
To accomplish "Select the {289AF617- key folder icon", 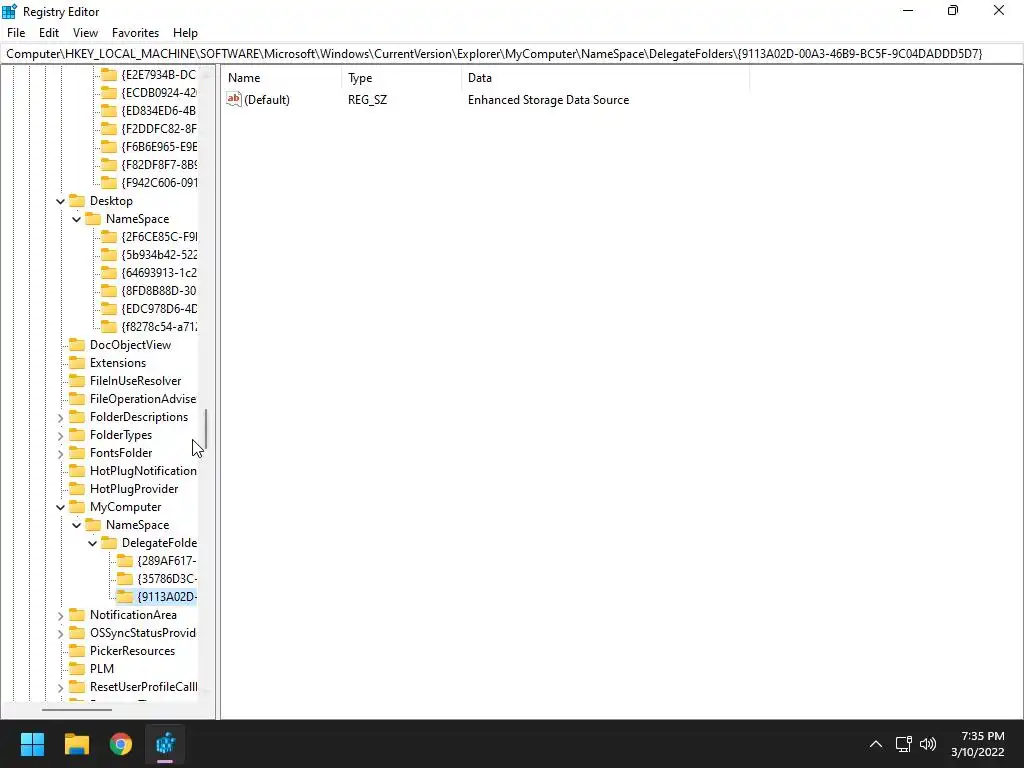I will (x=125, y=560).
